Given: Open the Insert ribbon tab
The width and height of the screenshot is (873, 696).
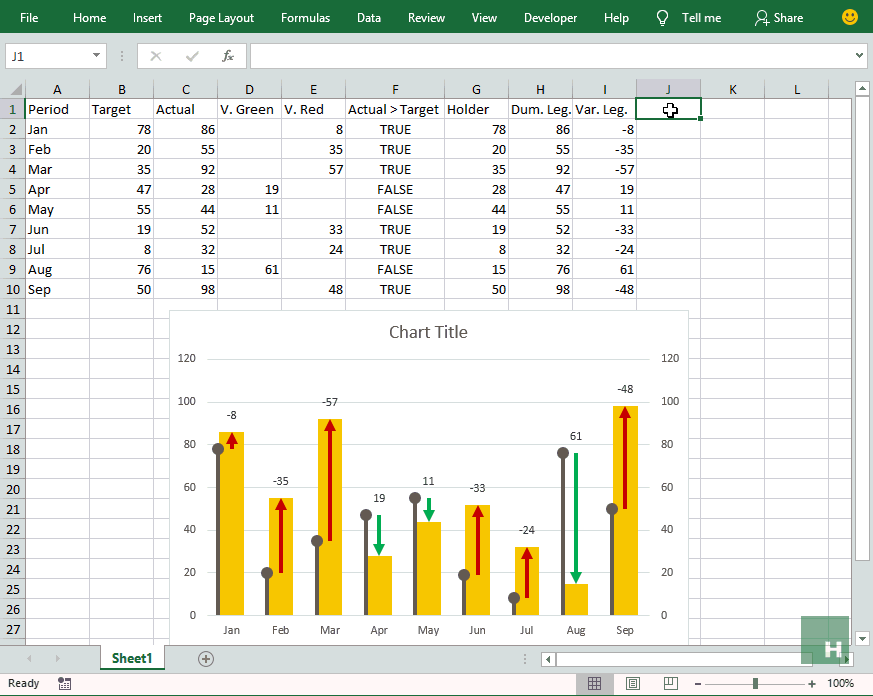Looking at the screenshot, I should tap(147, 18).
